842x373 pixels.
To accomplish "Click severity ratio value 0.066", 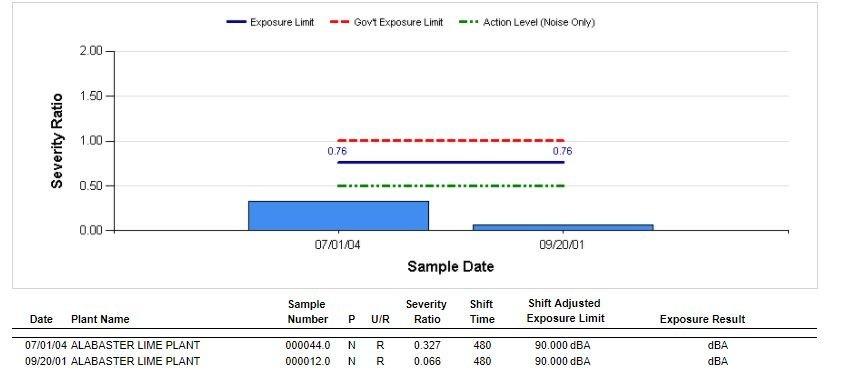I will pyautogui.click(x=427, y=361).
